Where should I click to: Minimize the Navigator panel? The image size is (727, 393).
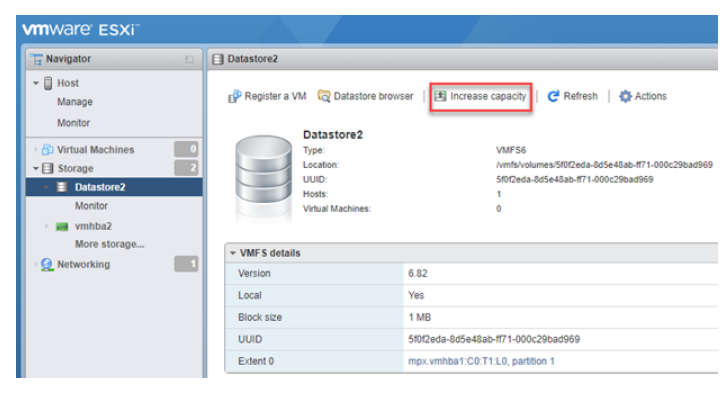[189, 59]
